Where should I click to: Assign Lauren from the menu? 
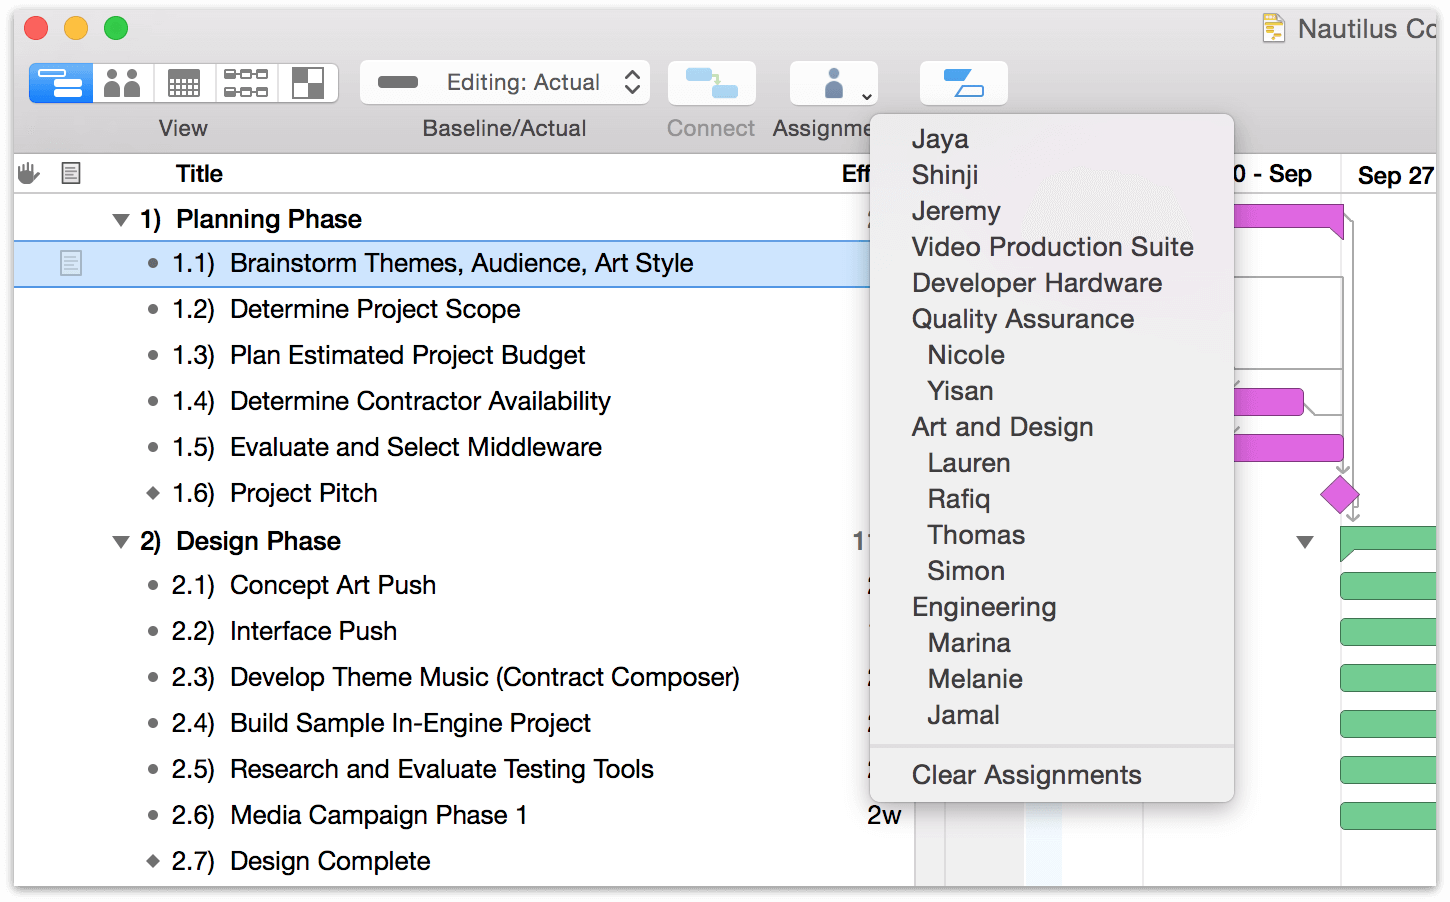[x=1052, y=463]
